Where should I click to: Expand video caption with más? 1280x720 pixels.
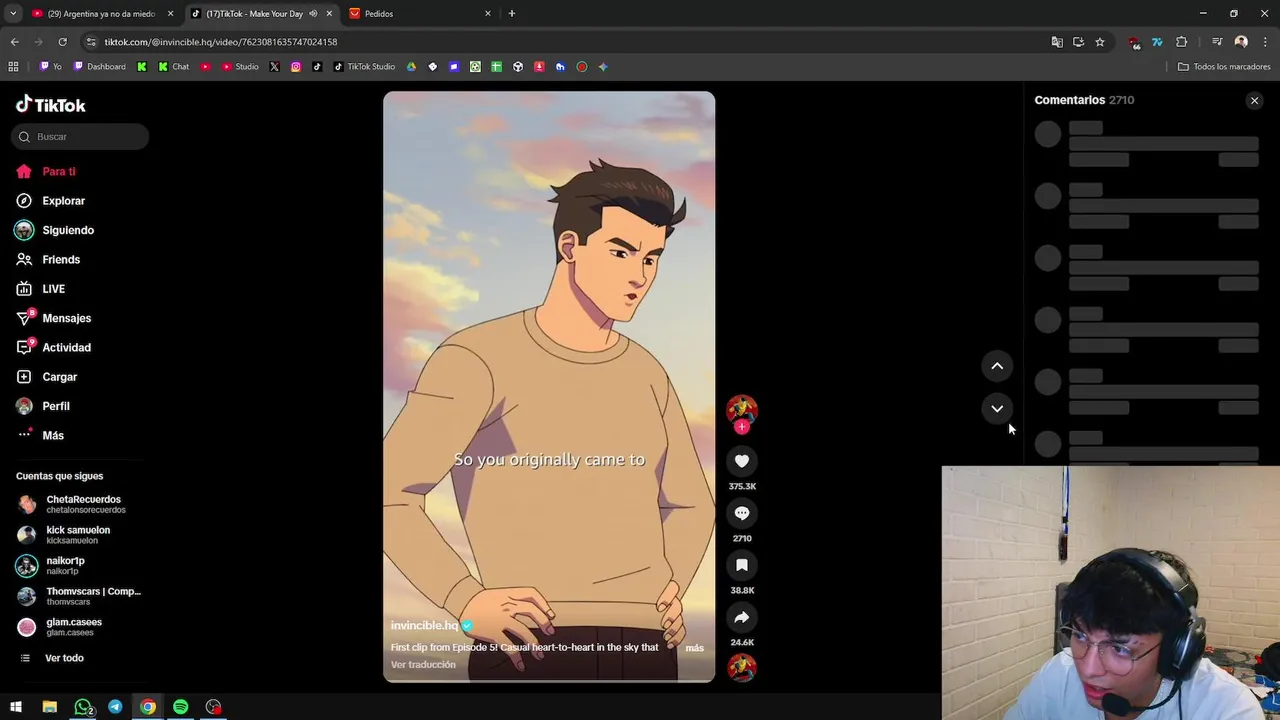(695, 648)
